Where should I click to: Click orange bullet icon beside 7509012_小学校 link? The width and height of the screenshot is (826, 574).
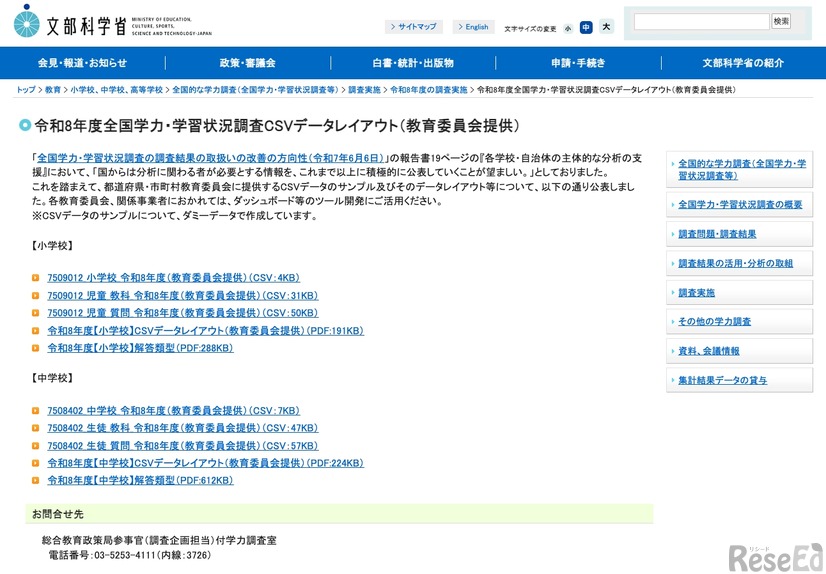click(35, 278)
